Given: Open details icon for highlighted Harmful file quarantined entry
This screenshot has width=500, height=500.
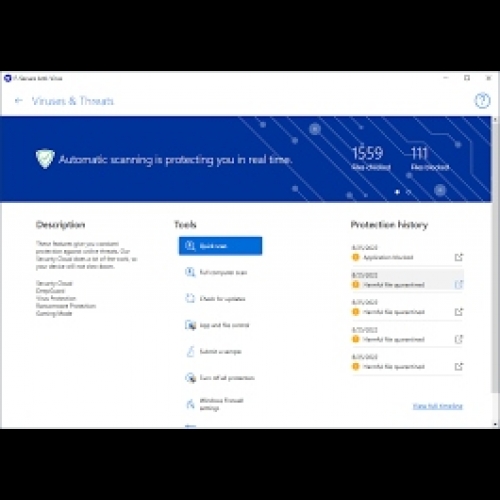Looking at the screenshot, I should click(x=459, y=284).
